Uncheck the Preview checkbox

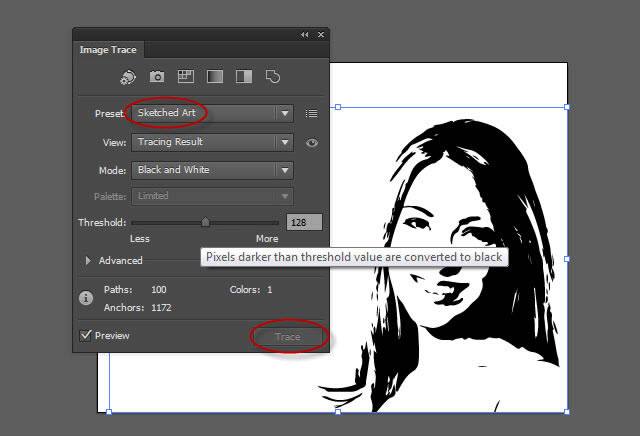85,336
